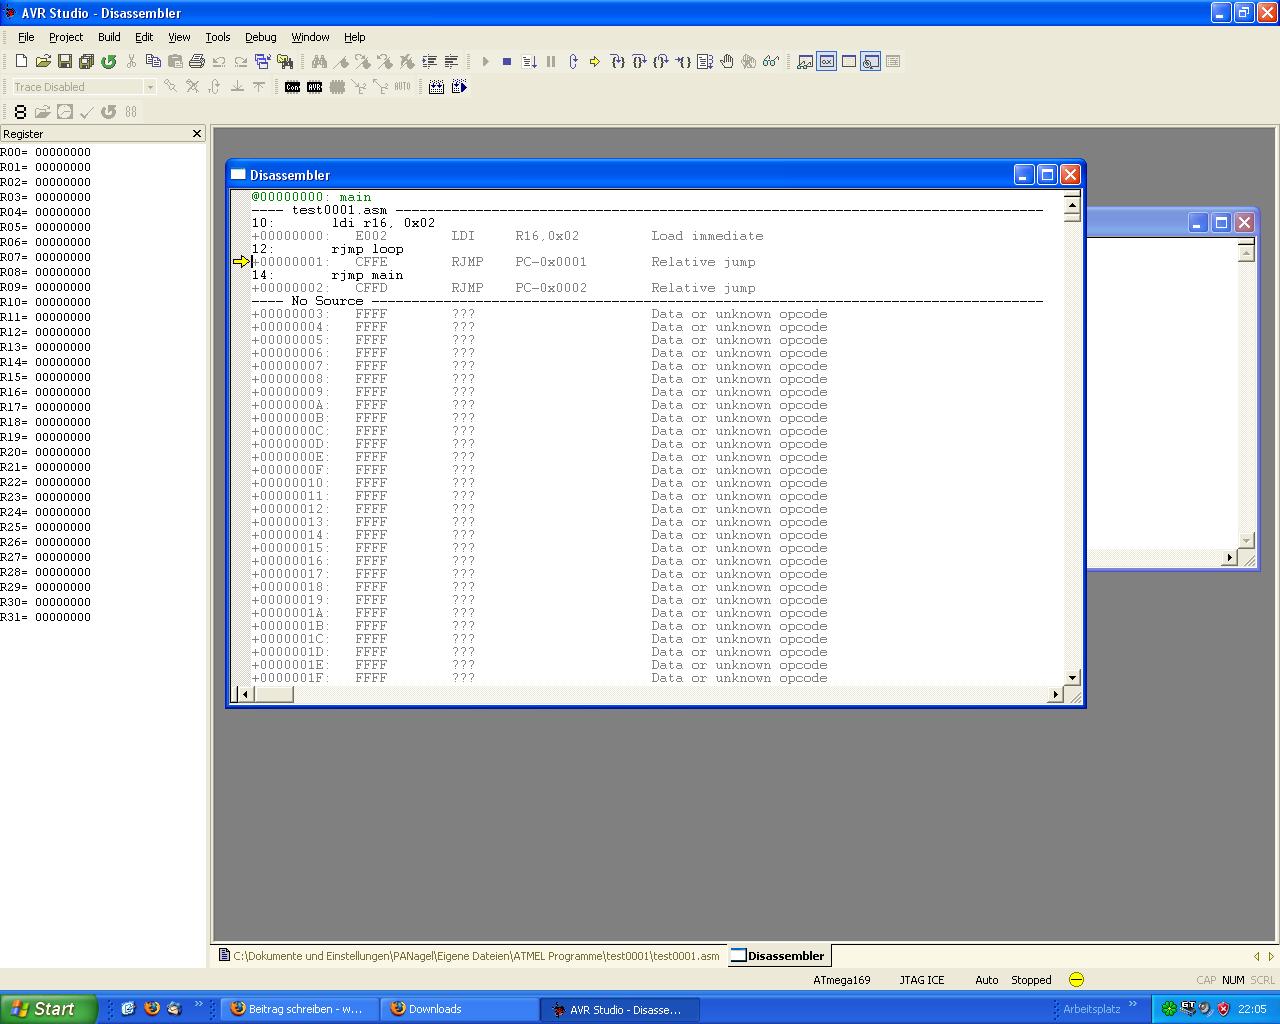
Task: Click the Build icon with down arrows
Action: point(437,87)
